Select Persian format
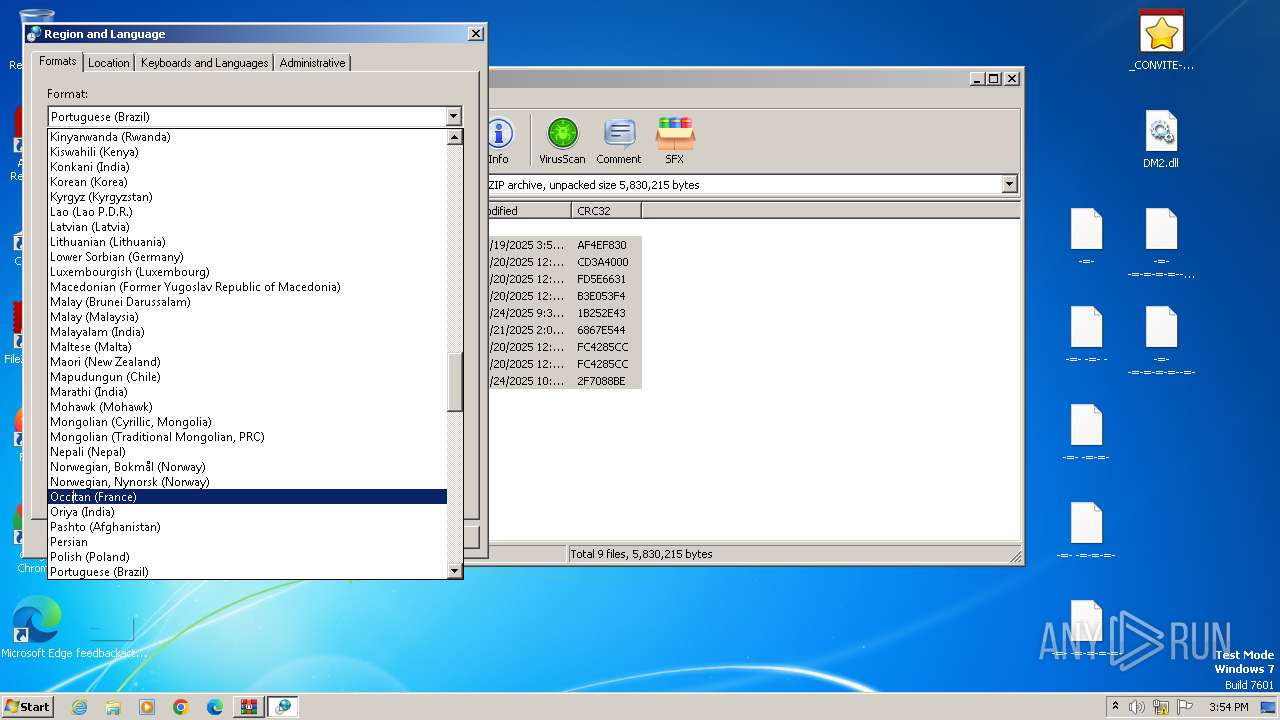 [x=247, y=542]
